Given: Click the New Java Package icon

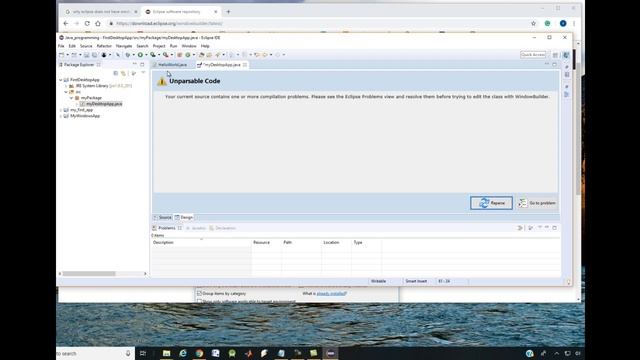Looking at the screenshot, I should click(x=180, y=55).
